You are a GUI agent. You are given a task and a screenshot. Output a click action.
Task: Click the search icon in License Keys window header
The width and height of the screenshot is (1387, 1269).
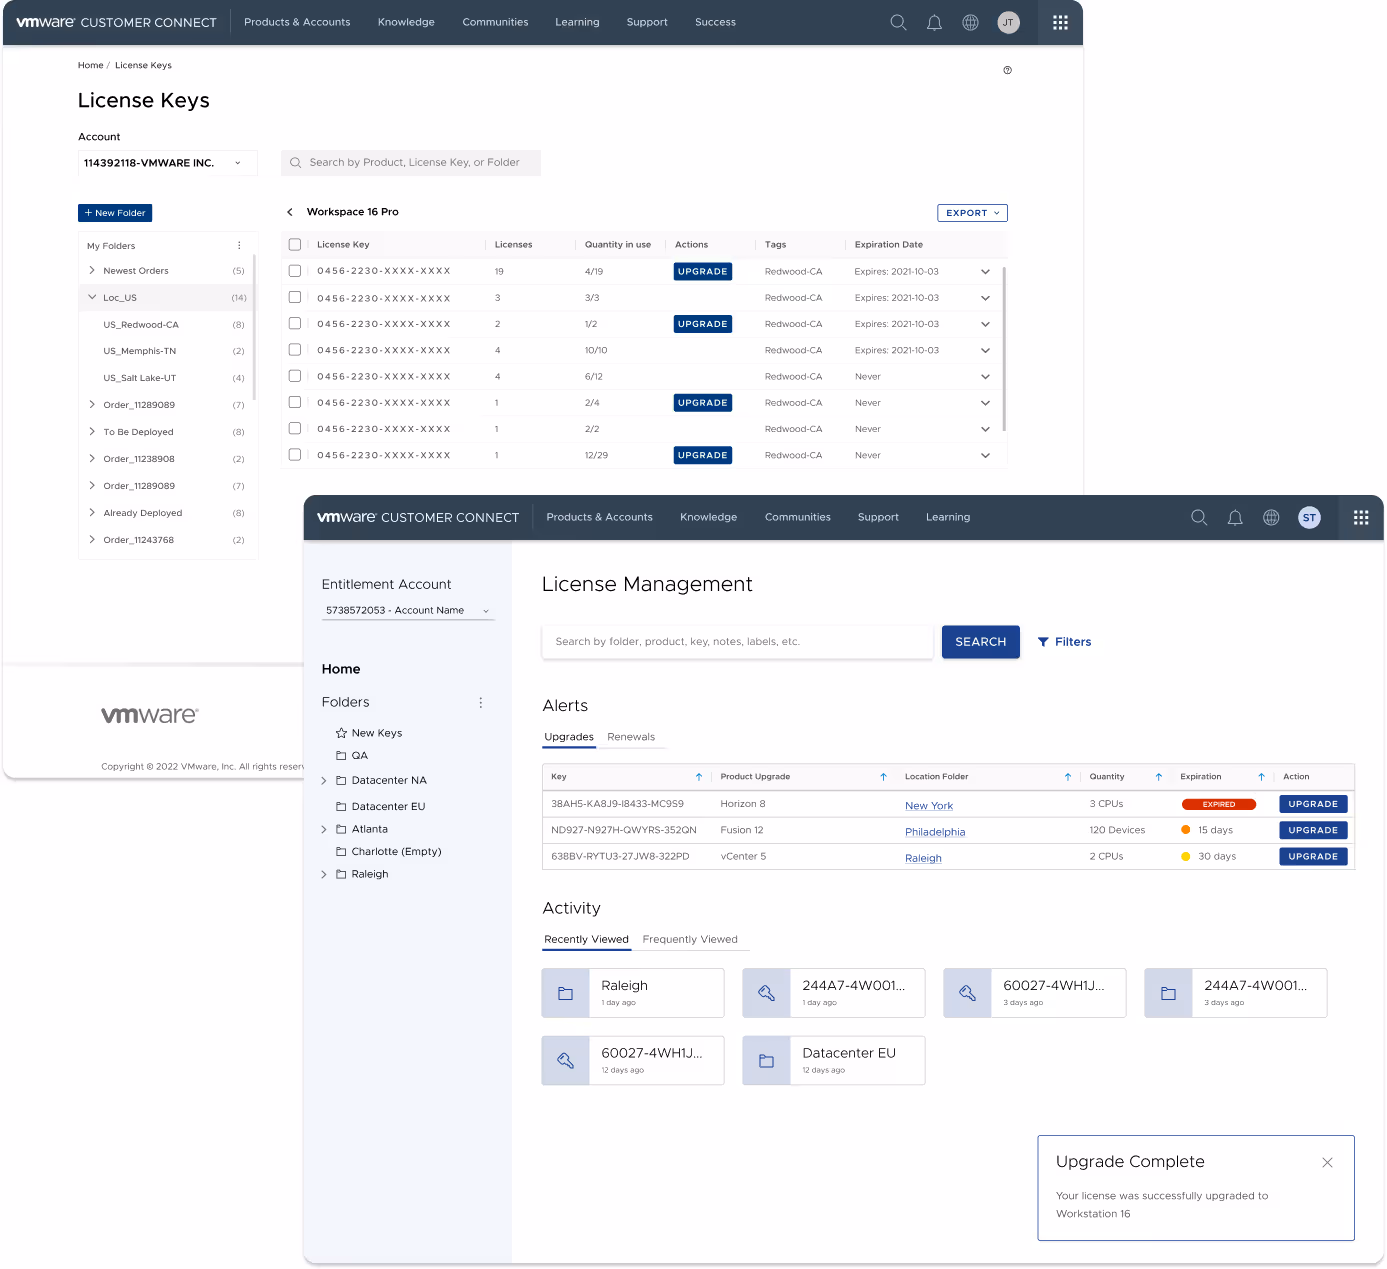(898, 22)
